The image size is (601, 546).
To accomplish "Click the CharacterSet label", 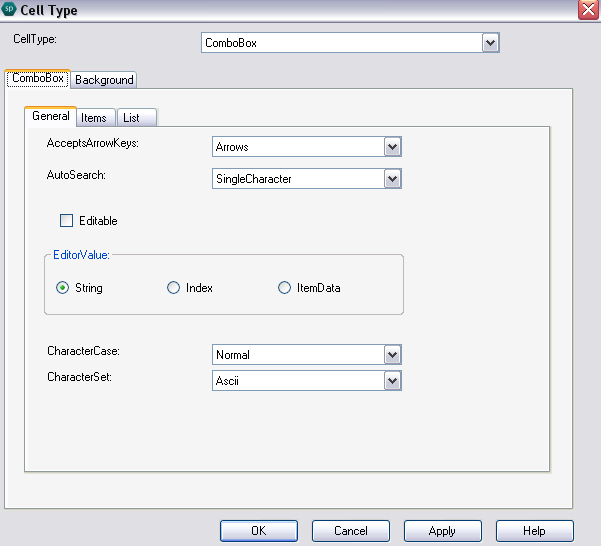I will coord(79,377).
